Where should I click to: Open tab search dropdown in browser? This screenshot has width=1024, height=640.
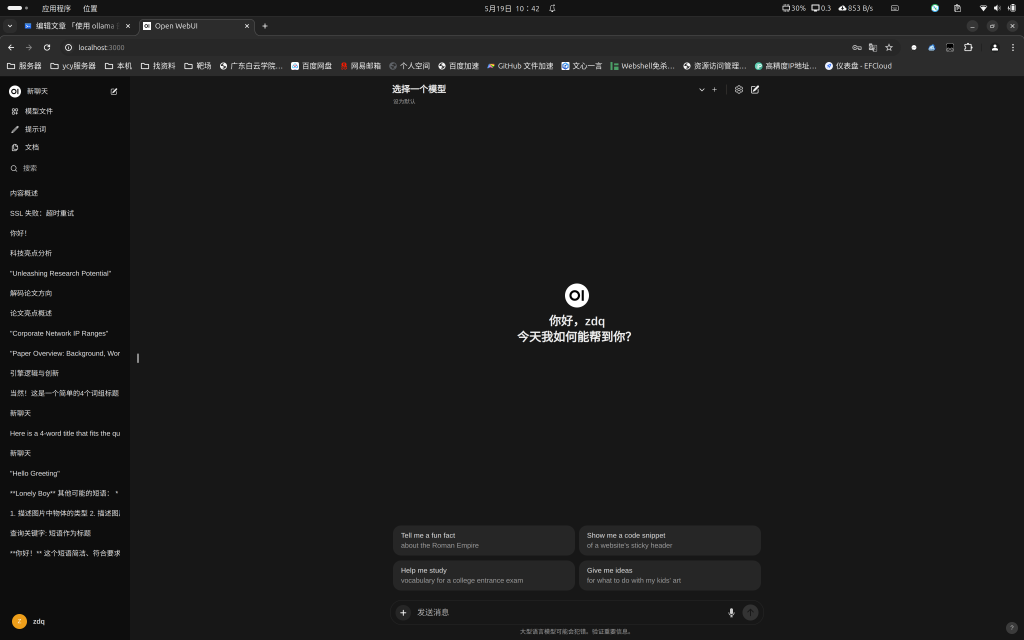(x=10, y=26)
